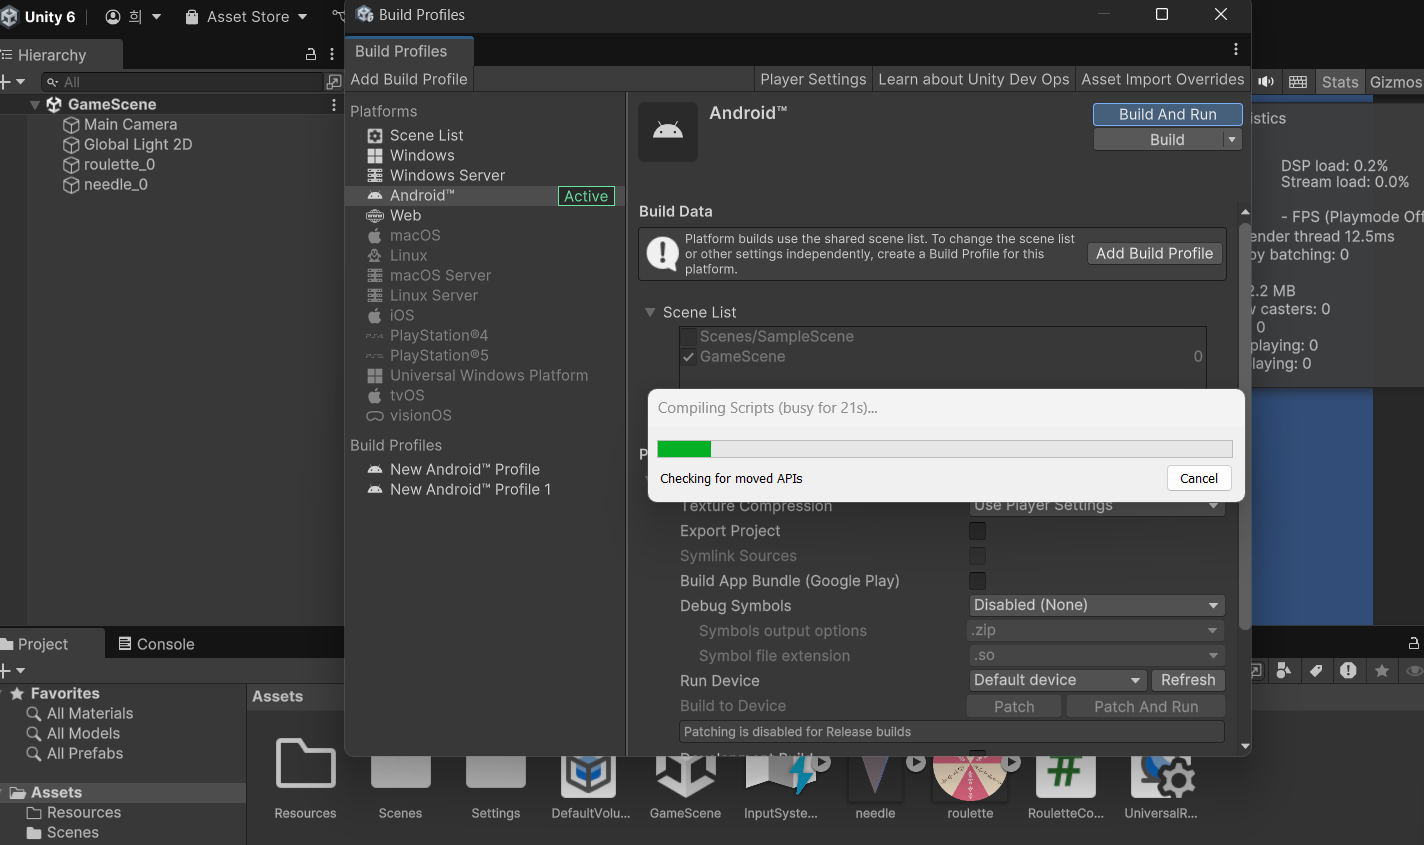Open Hierarchy search in a separate window
This screenshot has width=1424, height=845.
click(x=334, y=82)
